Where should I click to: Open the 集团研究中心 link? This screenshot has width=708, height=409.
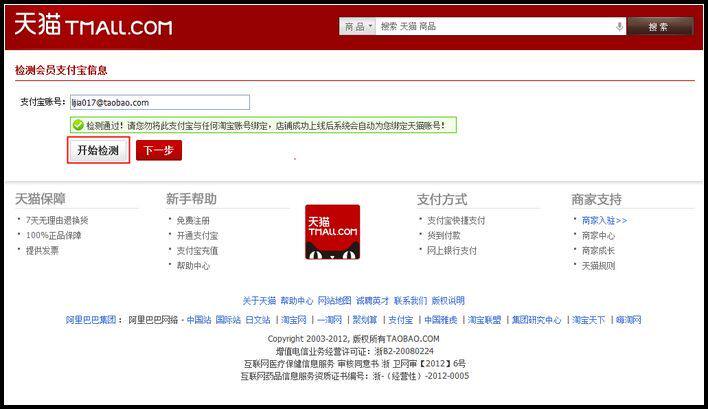click(x=536, y=320)
